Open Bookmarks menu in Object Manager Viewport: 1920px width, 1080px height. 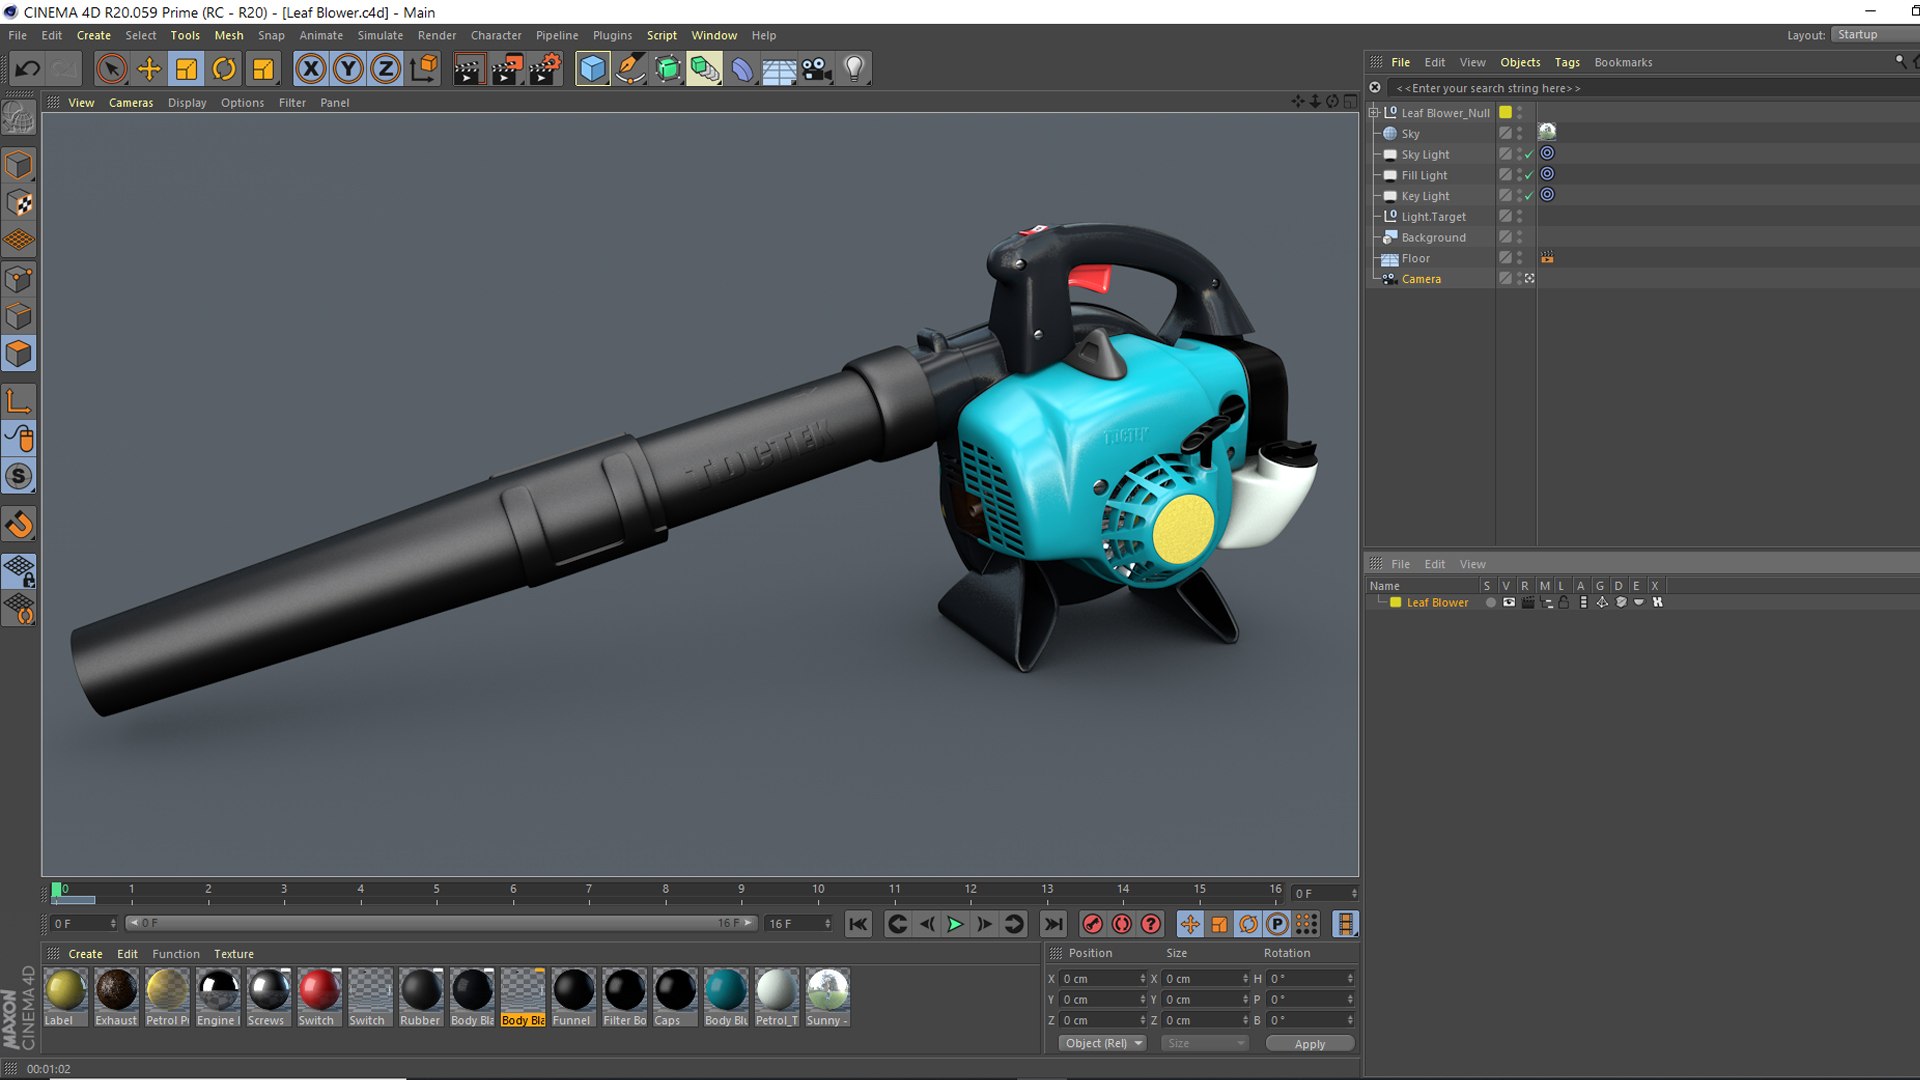click(x=1623, y=62)
